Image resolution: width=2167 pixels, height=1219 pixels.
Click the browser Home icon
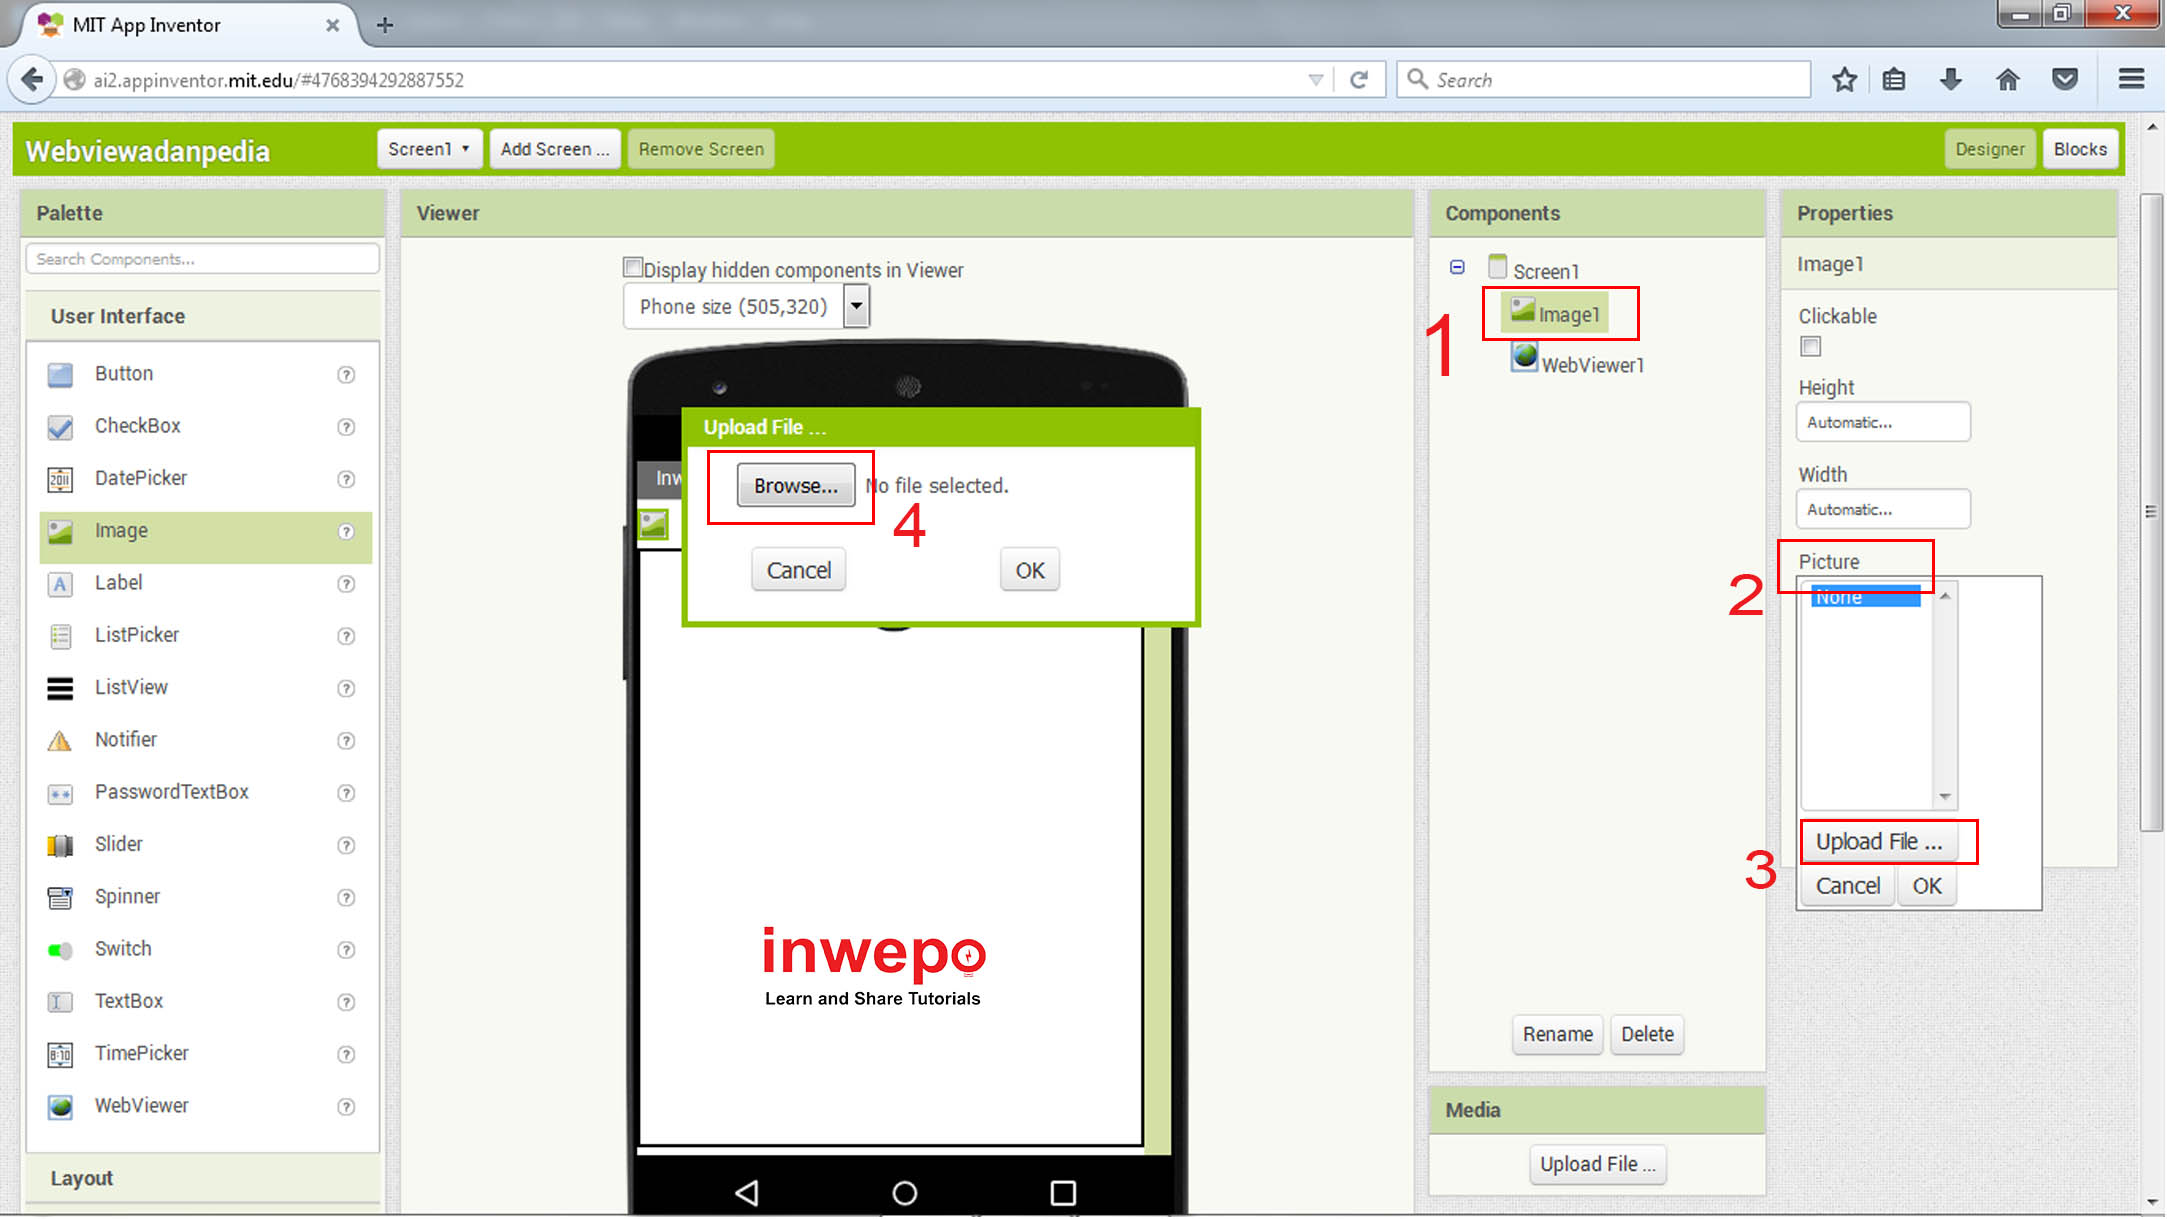pos(2007,80)
